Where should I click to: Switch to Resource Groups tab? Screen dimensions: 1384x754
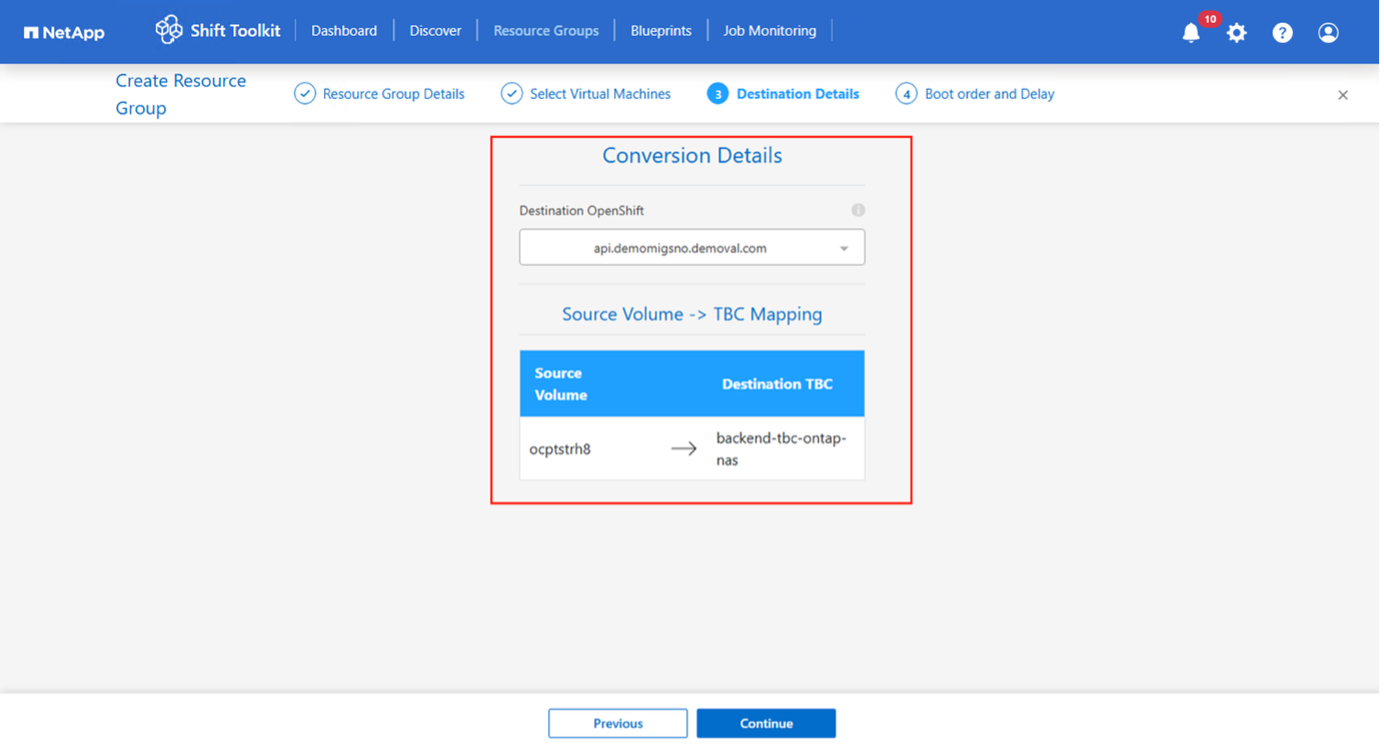(546, 31)
